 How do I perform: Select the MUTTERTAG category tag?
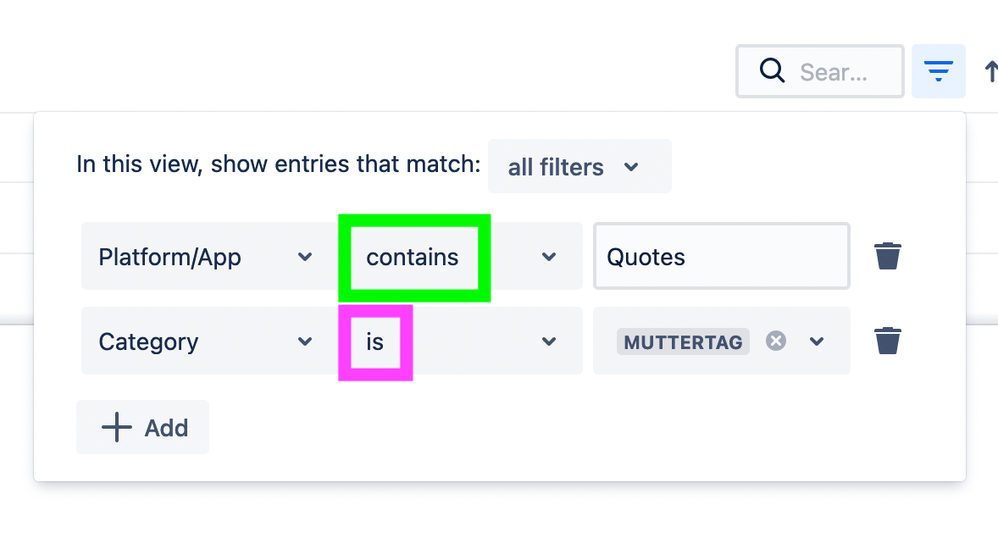(x=683, y=342)
